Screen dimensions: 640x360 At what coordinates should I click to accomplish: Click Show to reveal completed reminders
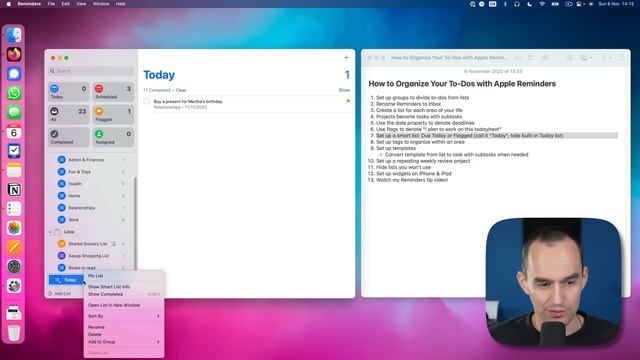(x=344, y=90)
